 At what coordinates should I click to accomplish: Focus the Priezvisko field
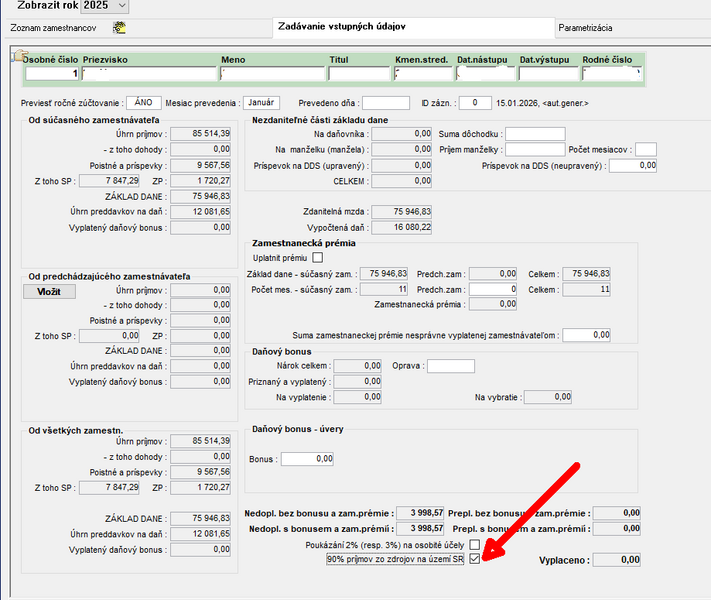tap(149, 73)
